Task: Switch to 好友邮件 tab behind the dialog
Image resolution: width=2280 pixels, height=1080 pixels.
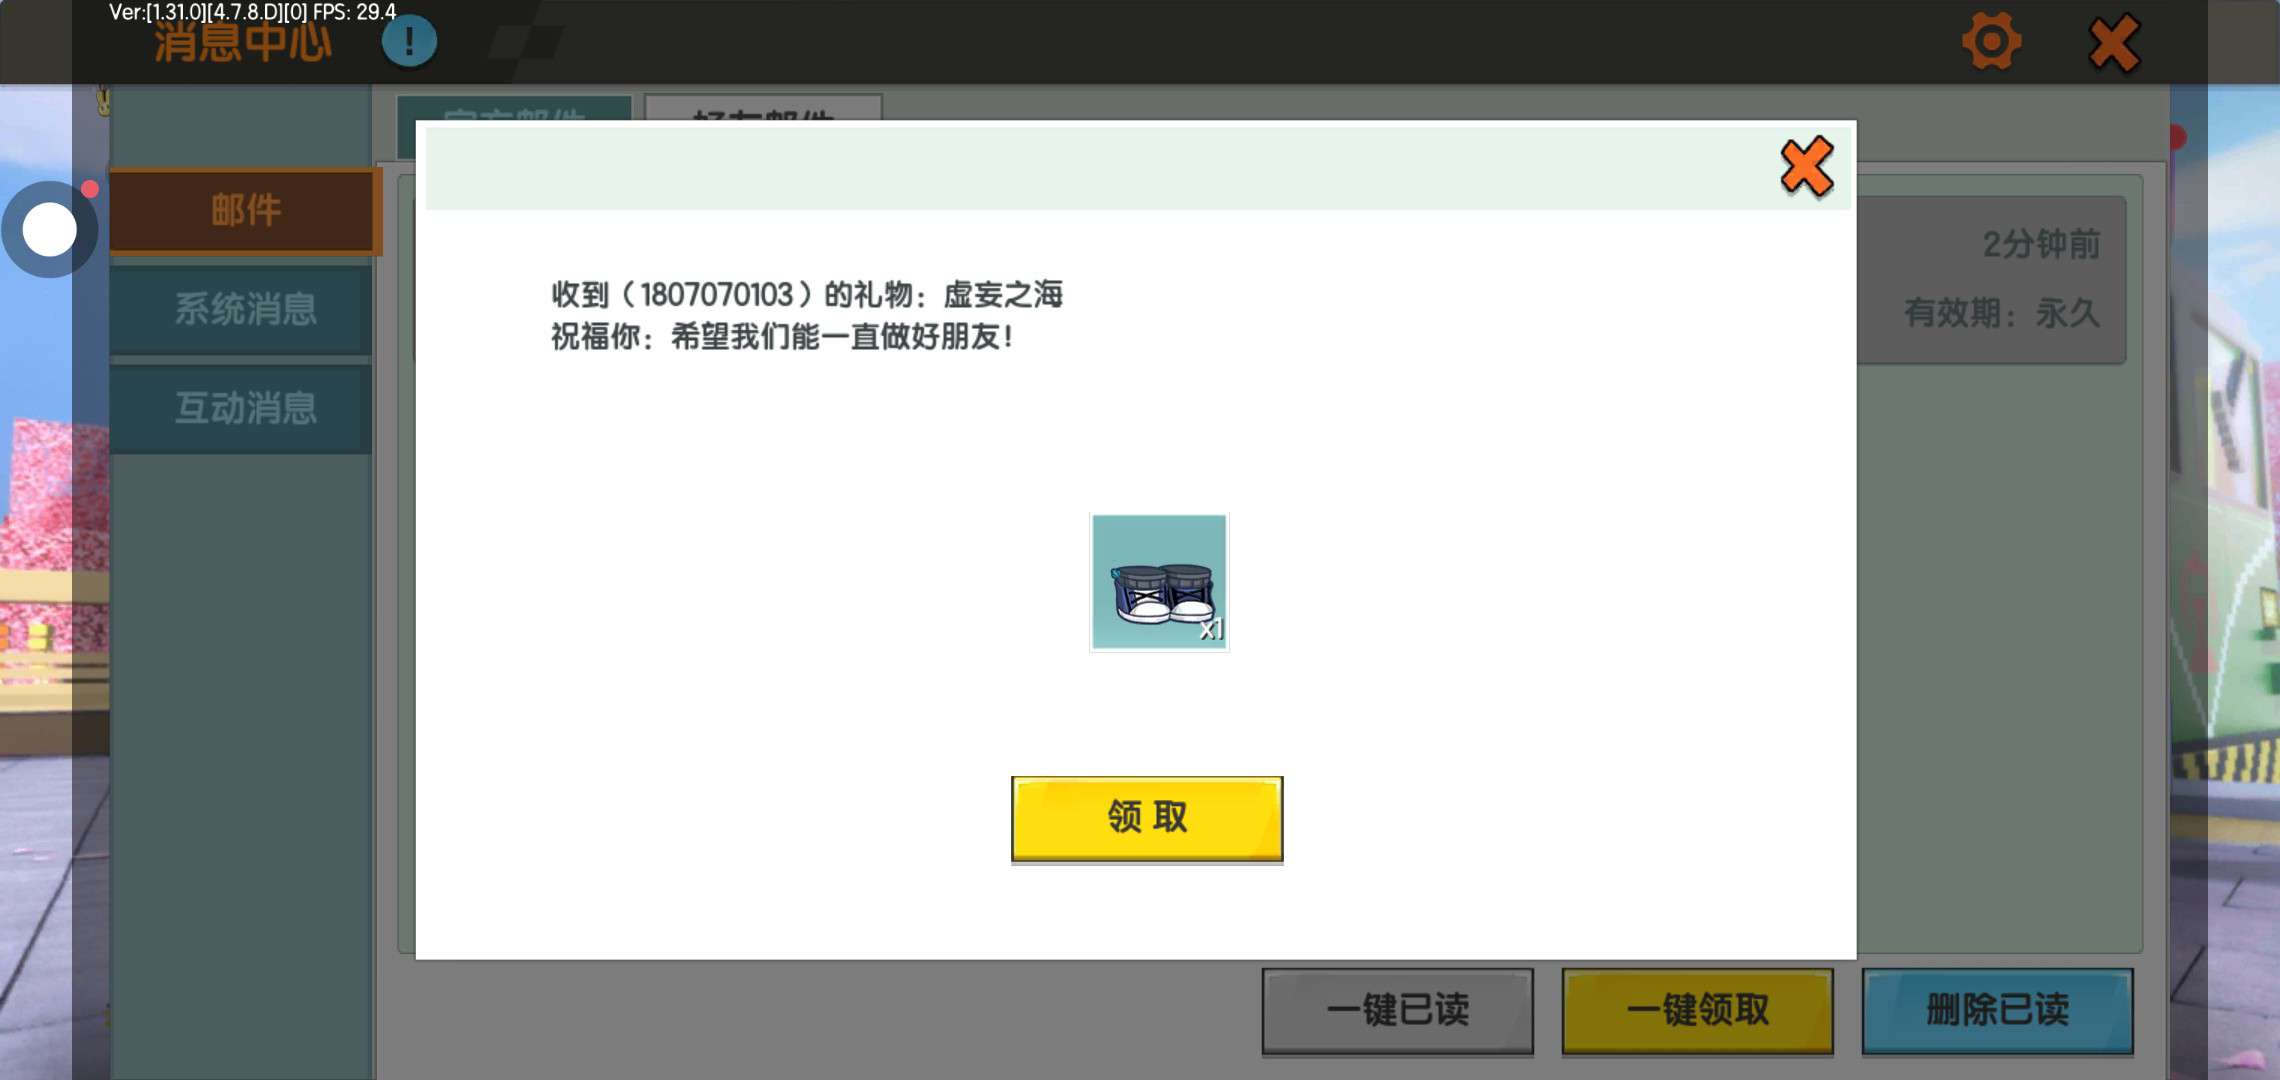Action: click(x=763, y=108)
